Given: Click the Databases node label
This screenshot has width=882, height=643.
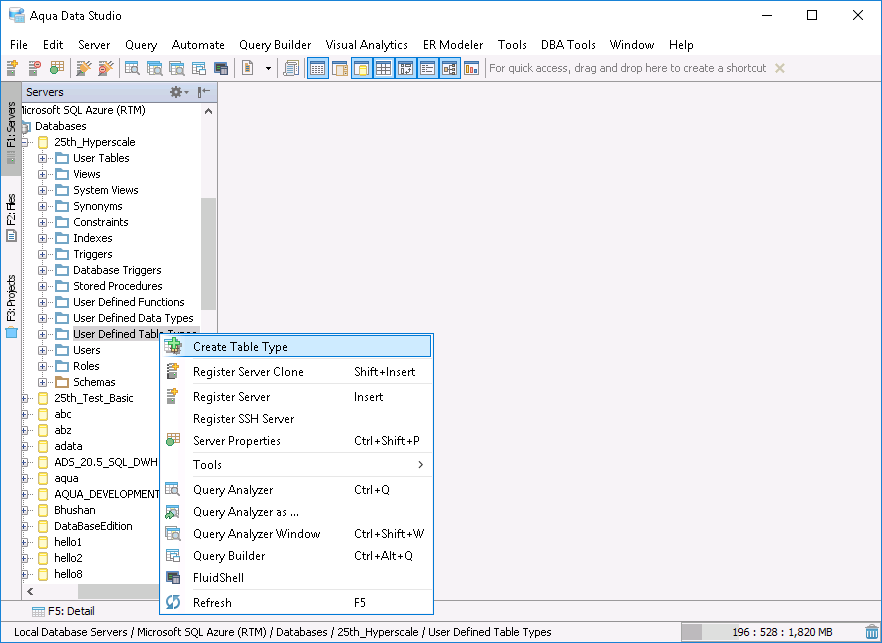Looking at the screenshot, I should [61, 126].
